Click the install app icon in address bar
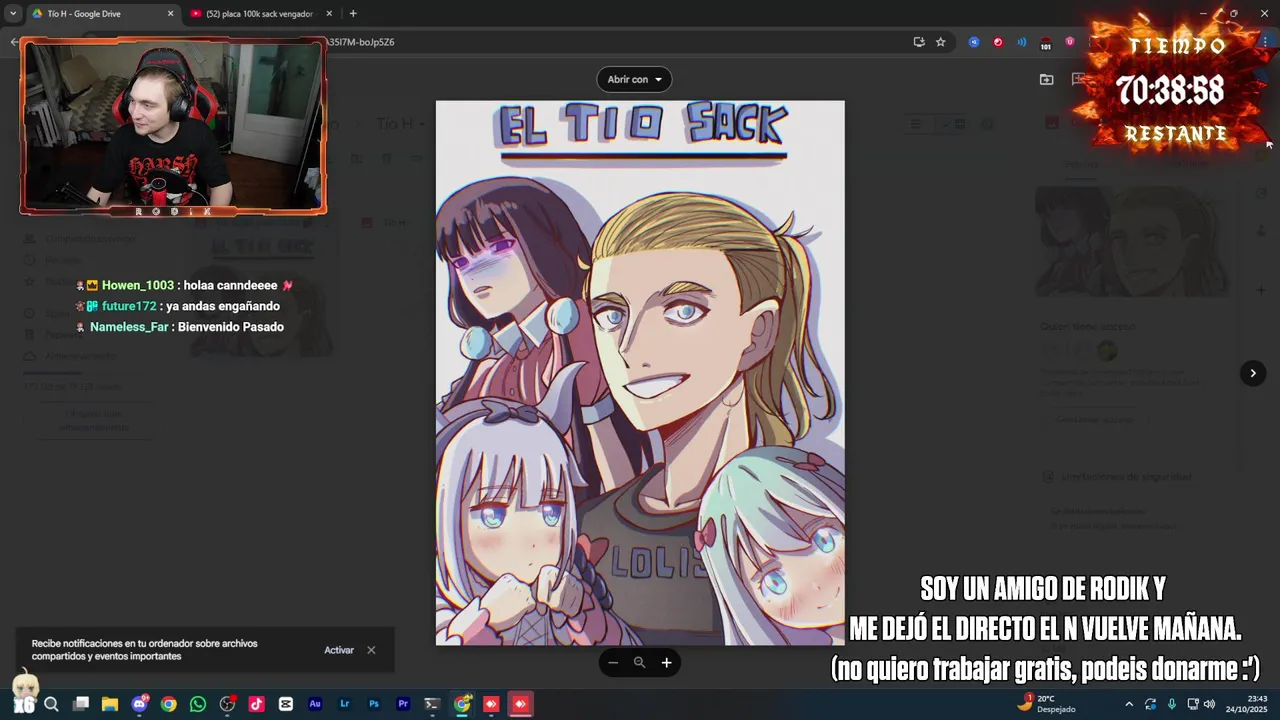Screen dimensions: 1280x720 pyautogui.click(x=919, y=42)
